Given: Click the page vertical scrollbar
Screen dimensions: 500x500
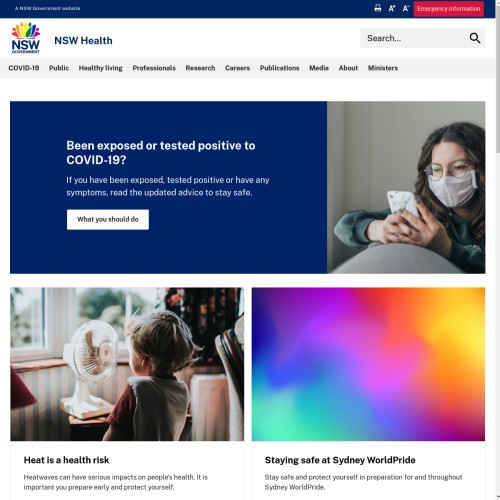Looking at the screenshot, I should tap(498, 250).
